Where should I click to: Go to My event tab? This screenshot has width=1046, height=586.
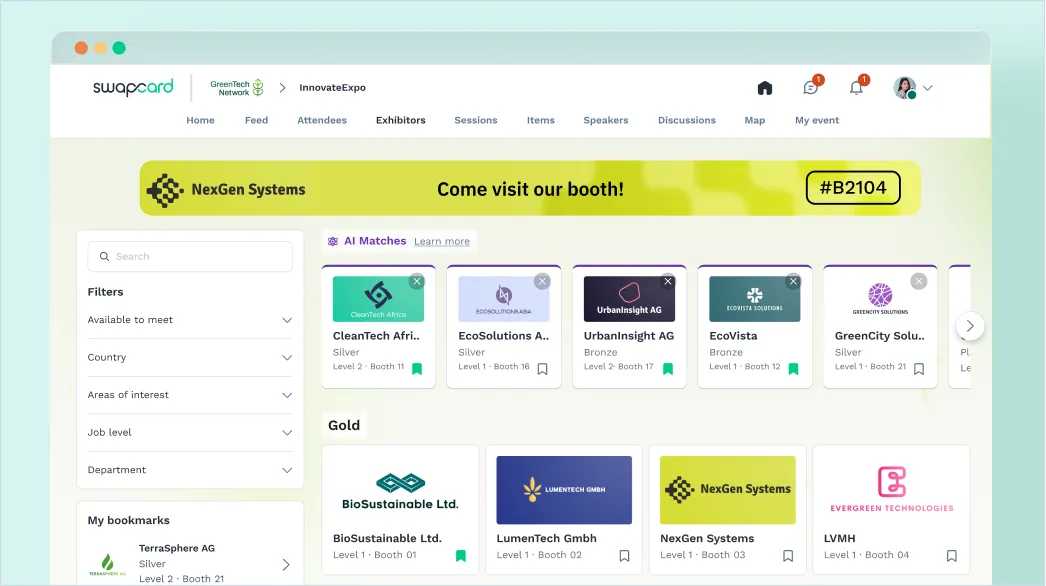click(817, 120)
